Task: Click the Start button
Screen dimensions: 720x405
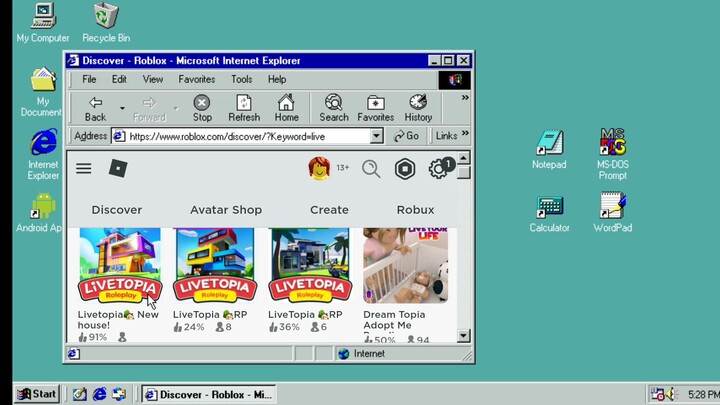Action: [x=35, y=394]
